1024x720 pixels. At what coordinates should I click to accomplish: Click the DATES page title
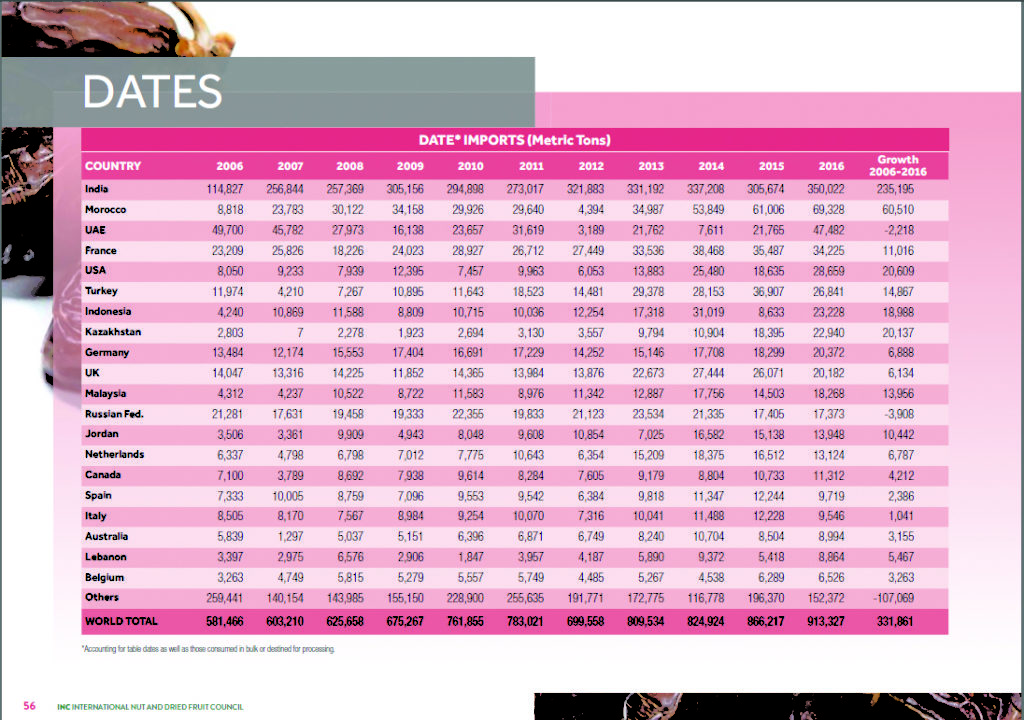152,93
